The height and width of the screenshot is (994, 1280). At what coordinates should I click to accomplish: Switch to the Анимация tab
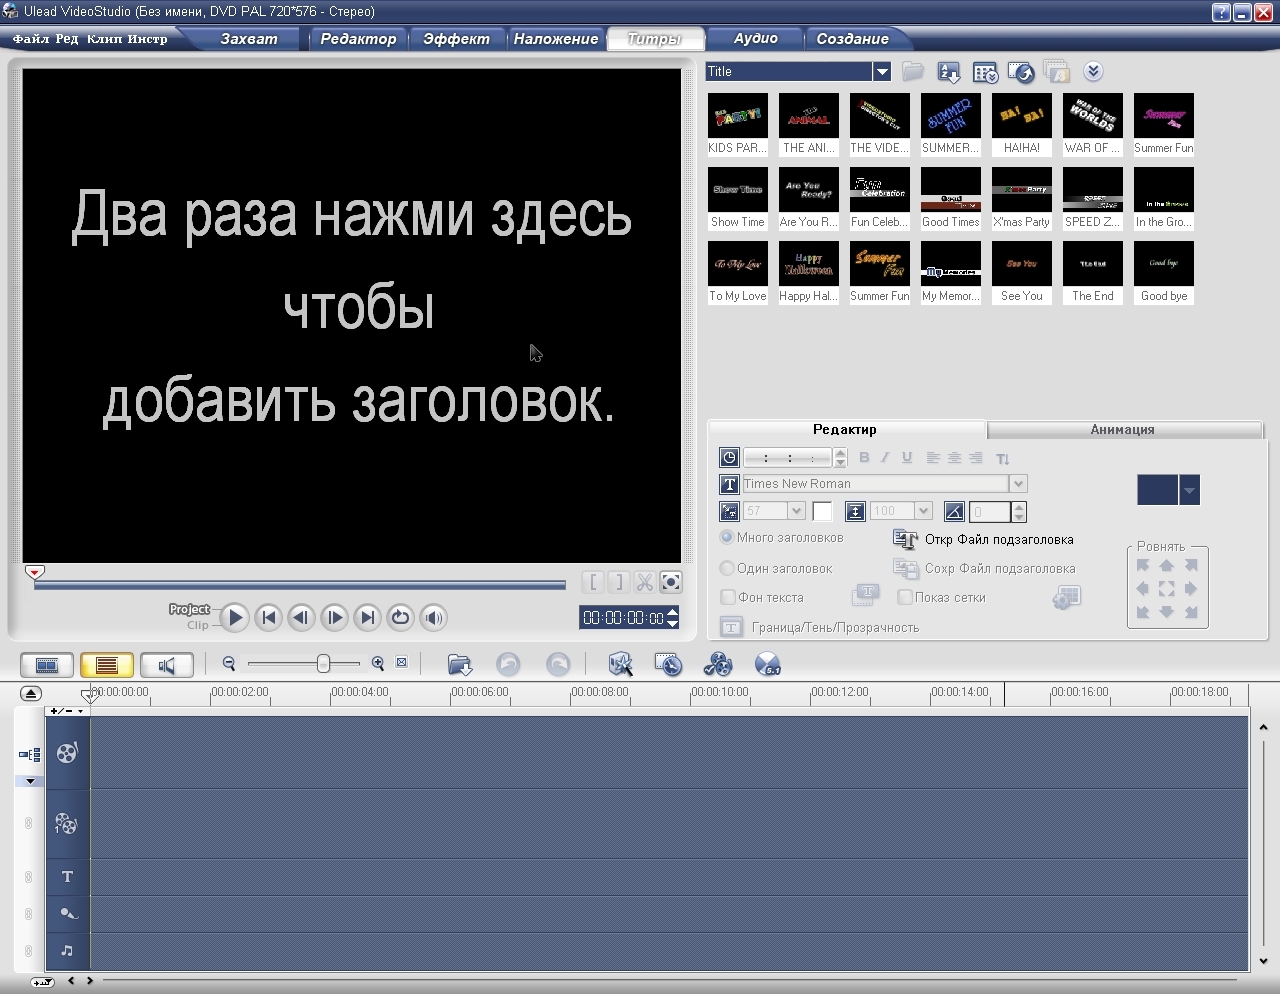(1122, 430)
